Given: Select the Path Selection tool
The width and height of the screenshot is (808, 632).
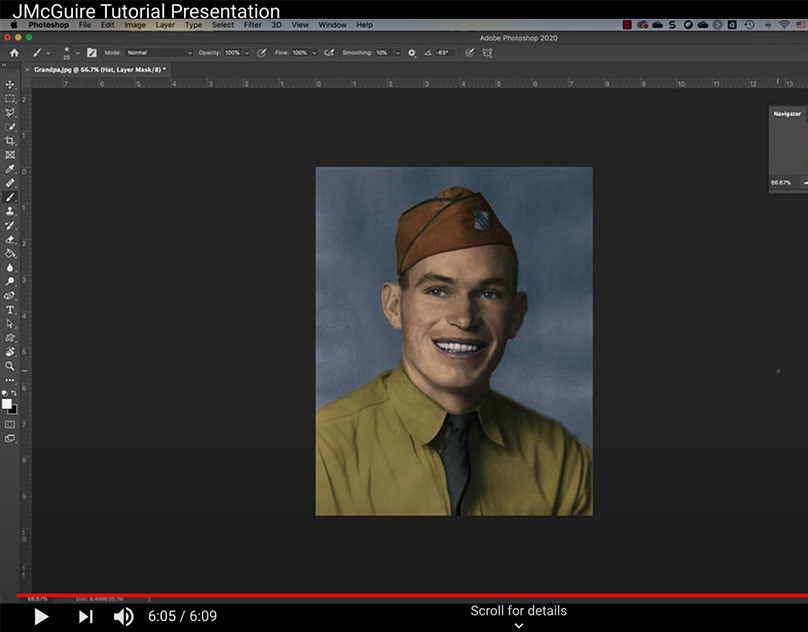Looking at the screenshot, I should tap(10, 324).
